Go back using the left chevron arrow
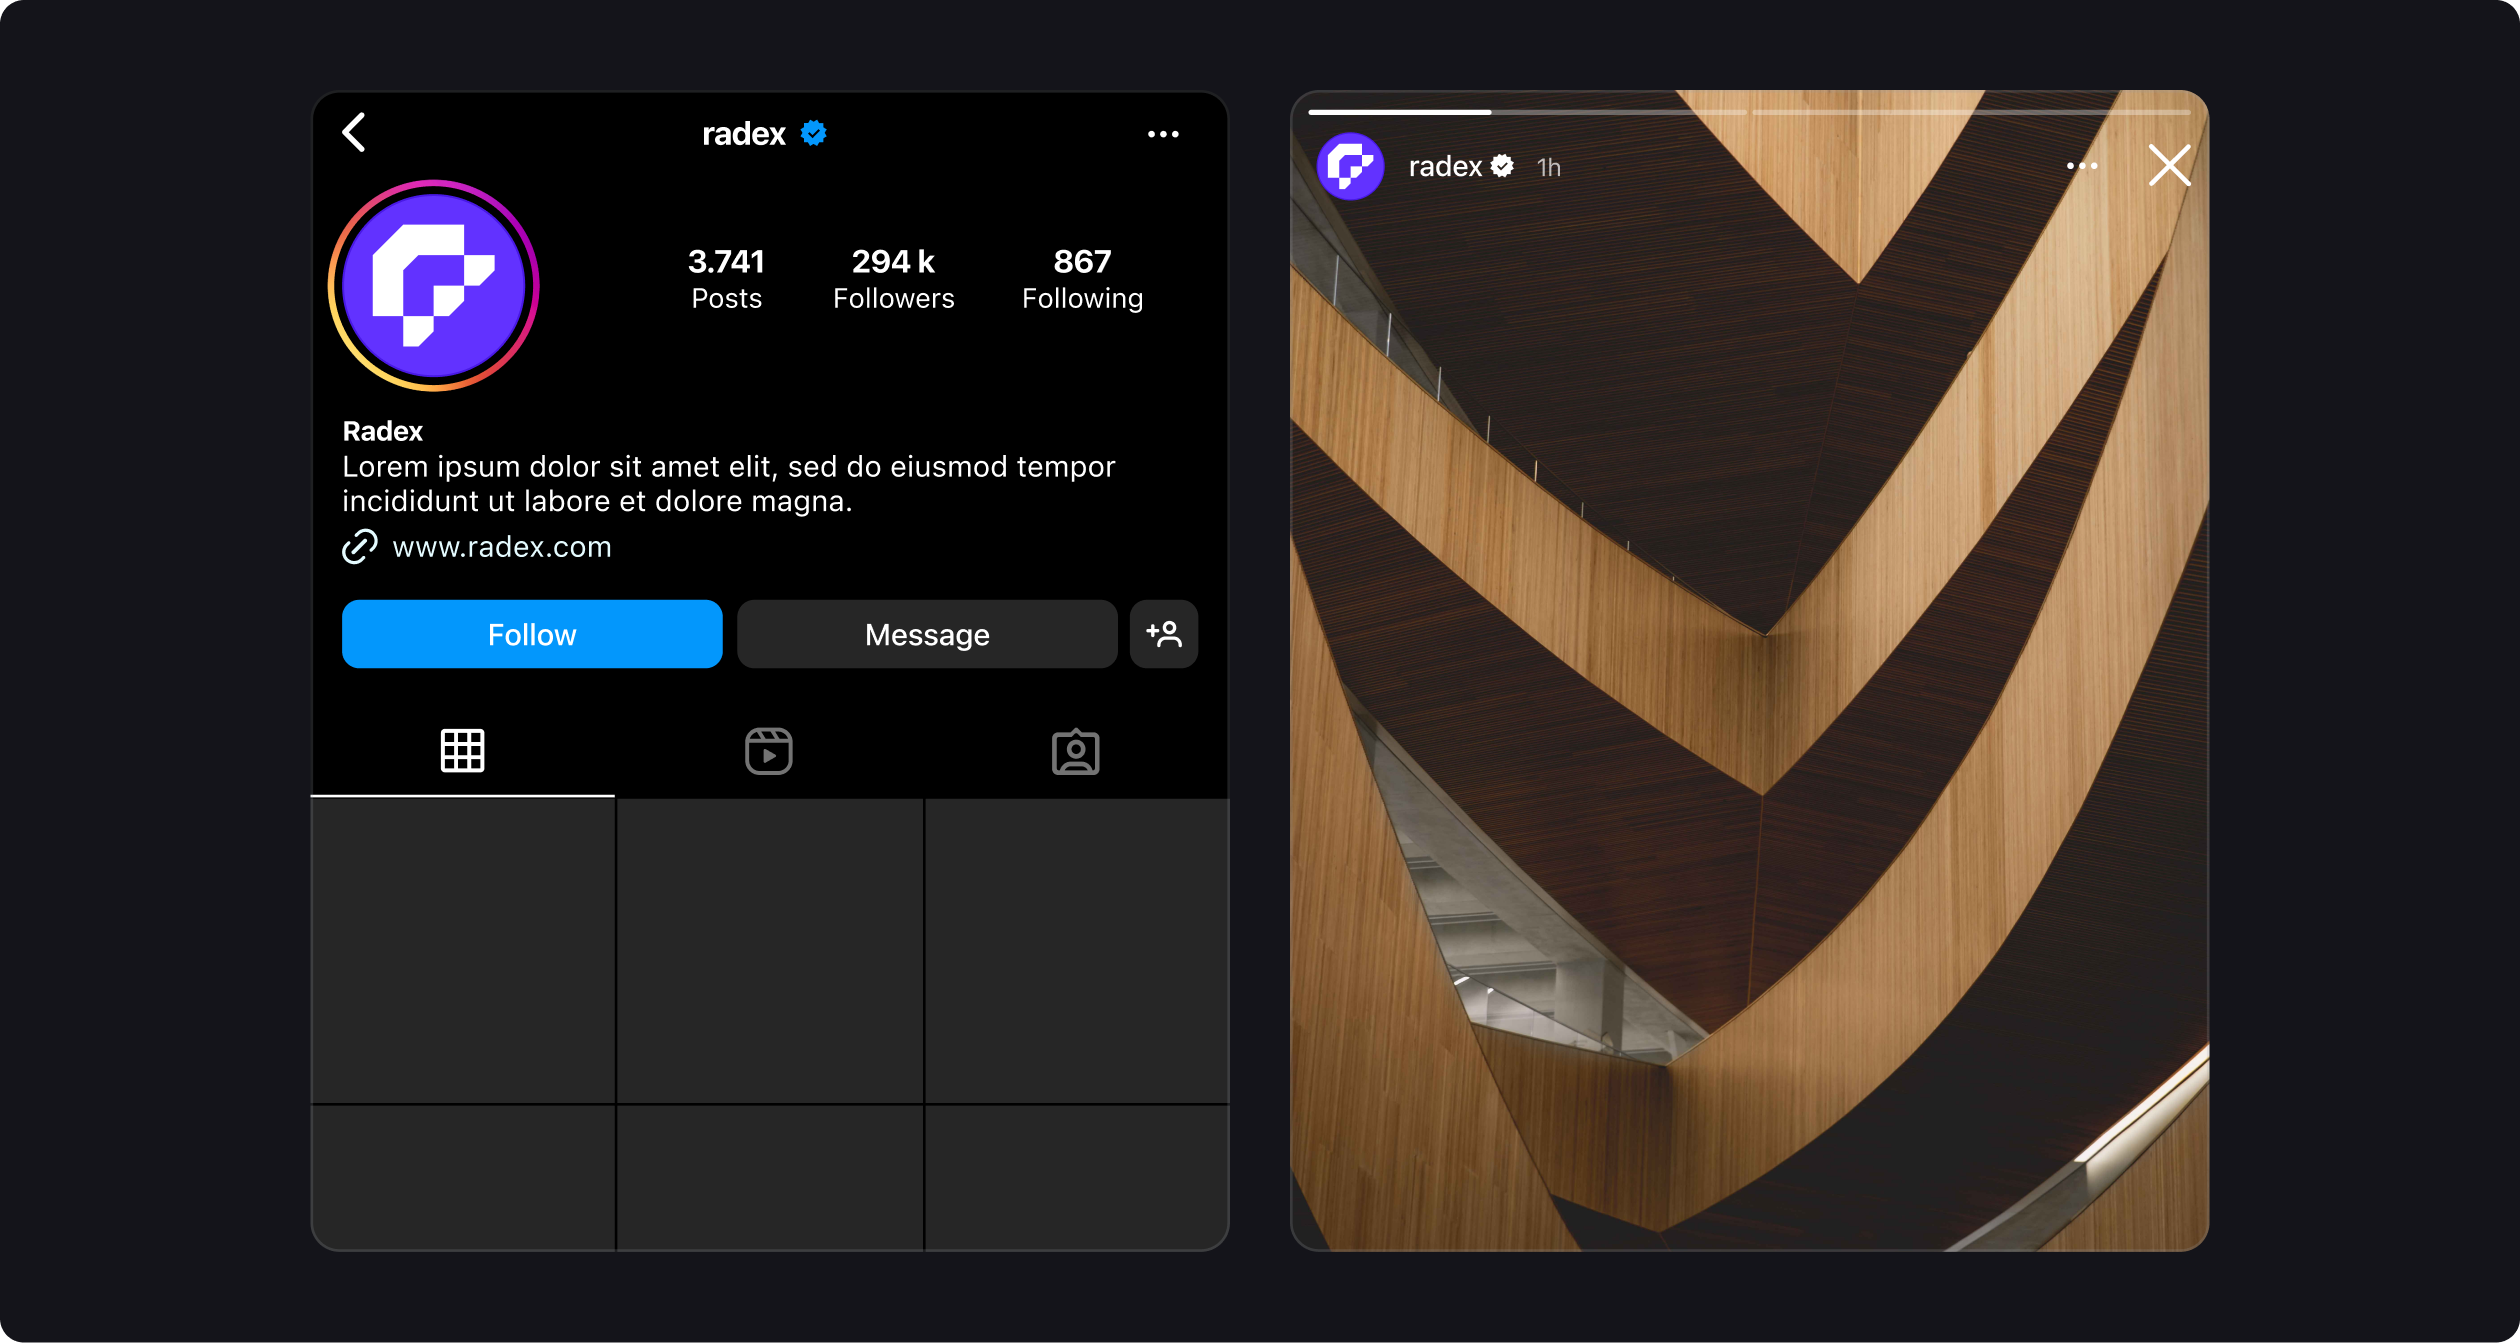This screenshot has width=2520, height=1343. (x=355, y=133)
